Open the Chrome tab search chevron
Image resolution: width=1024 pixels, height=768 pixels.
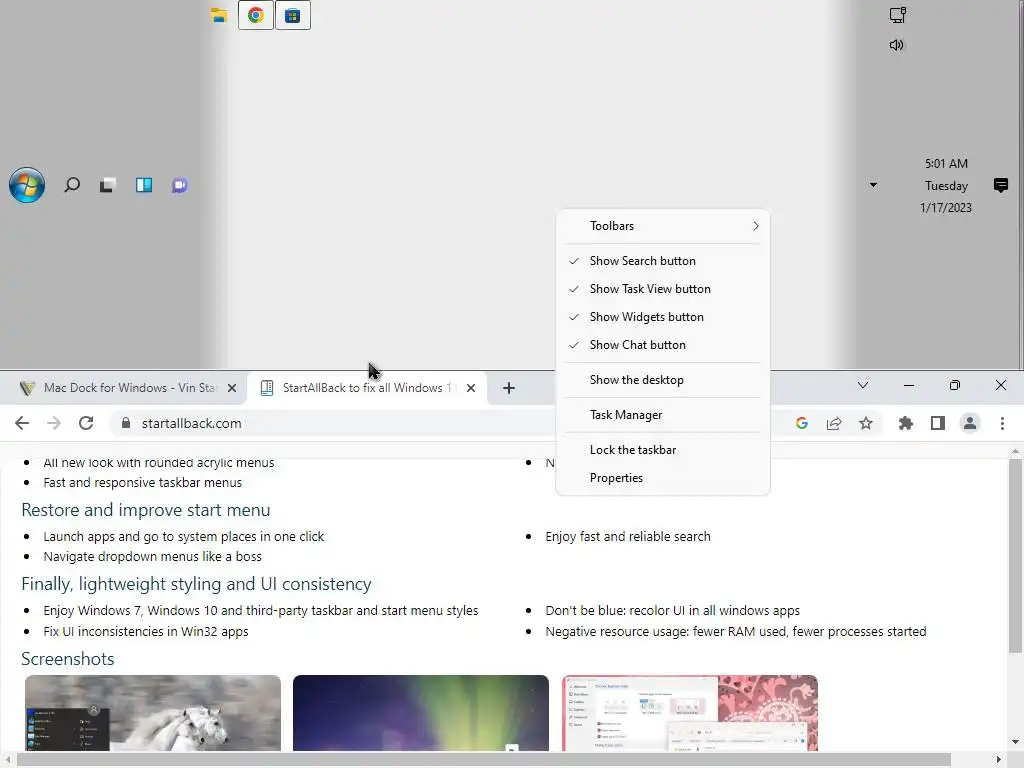tap(863, 385)
